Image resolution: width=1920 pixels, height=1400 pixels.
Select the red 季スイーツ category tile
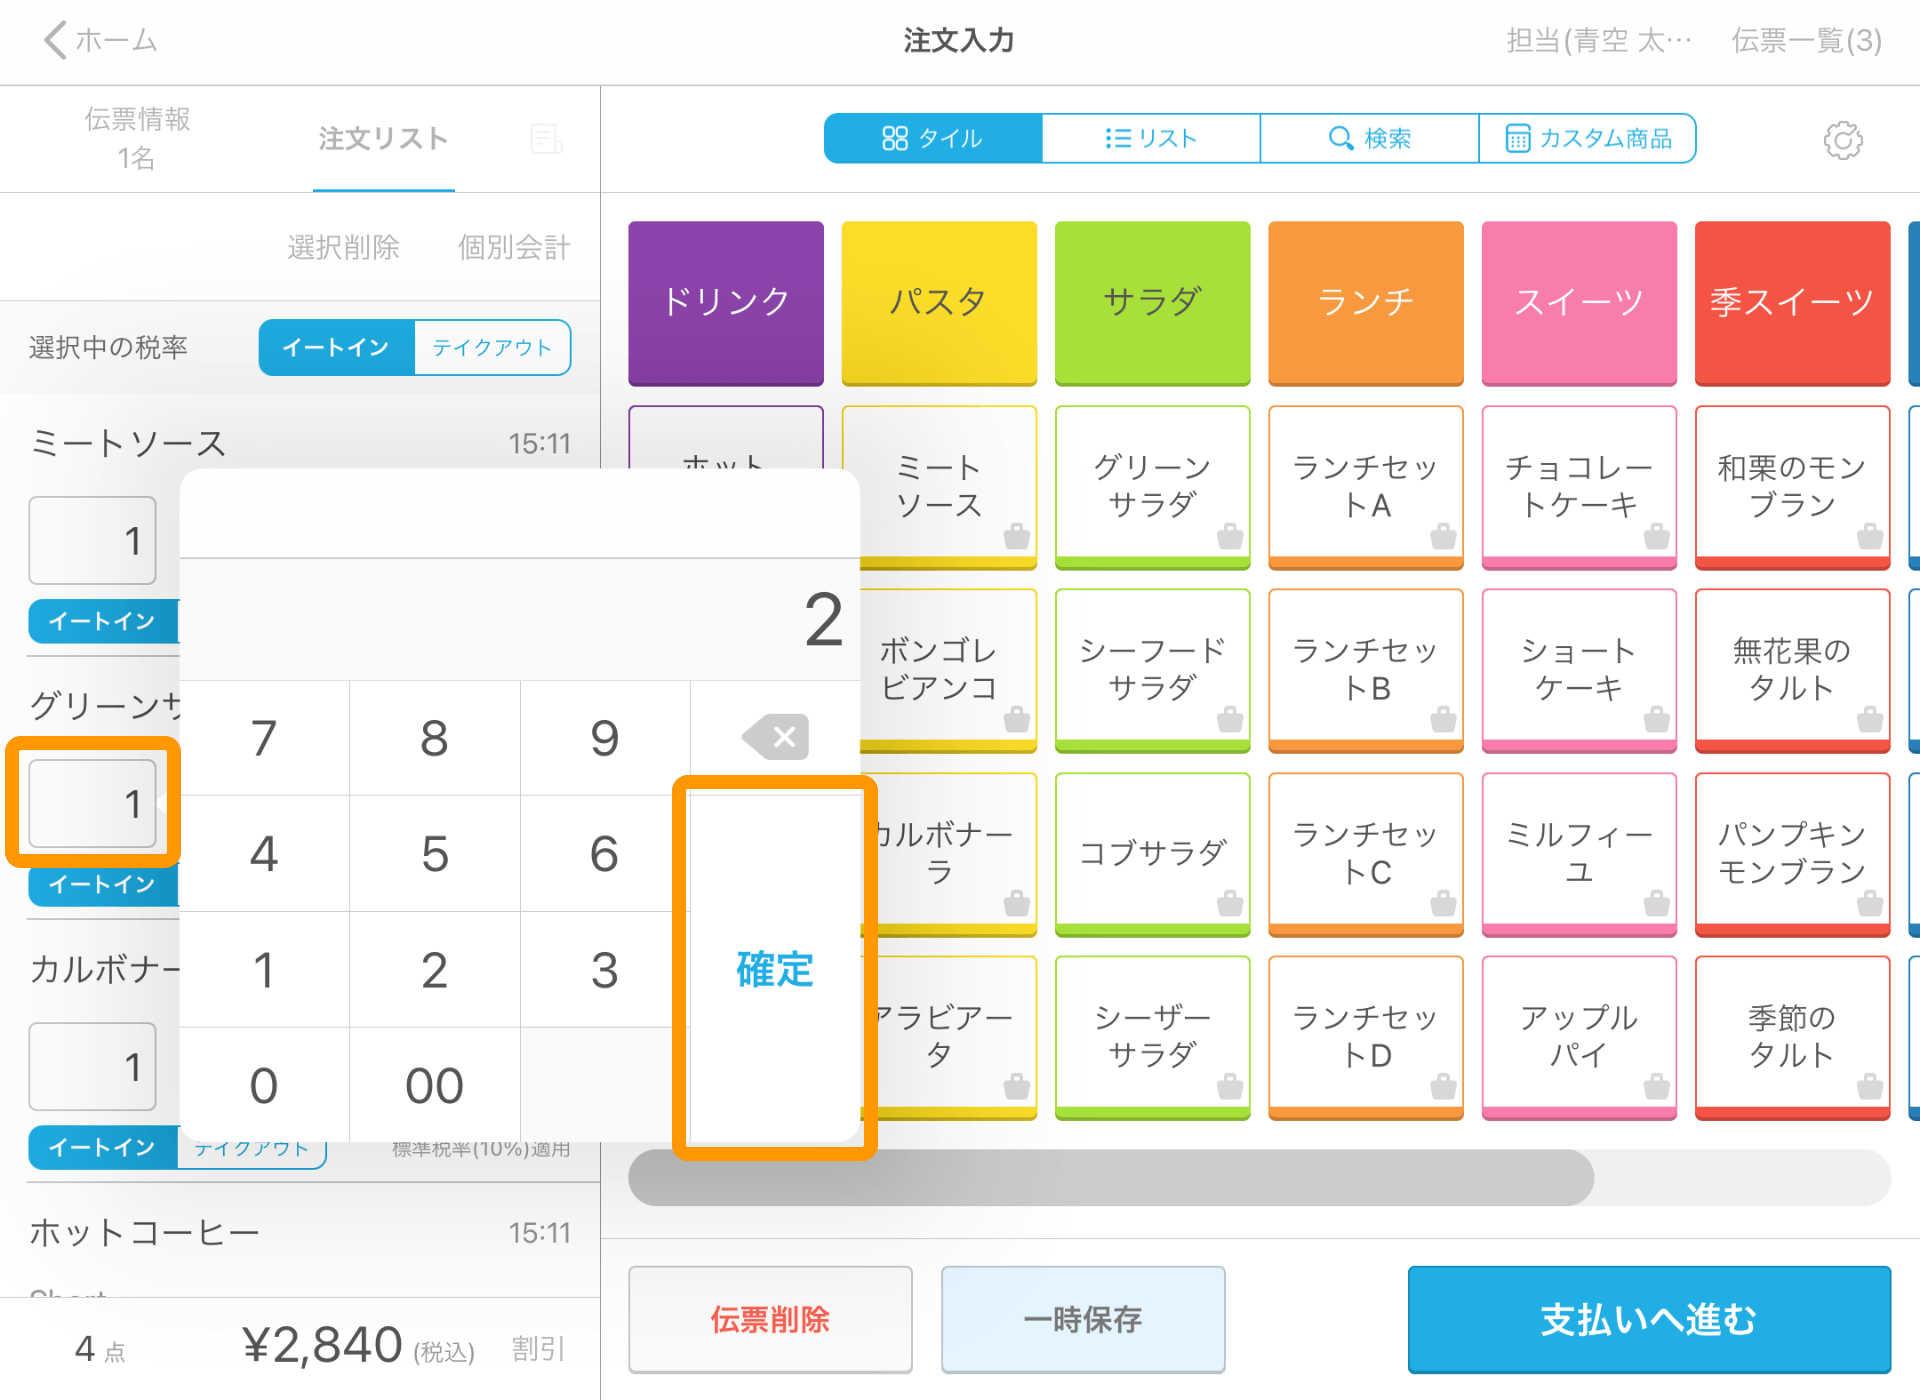pyautogui.click(x=1792, y=302)
